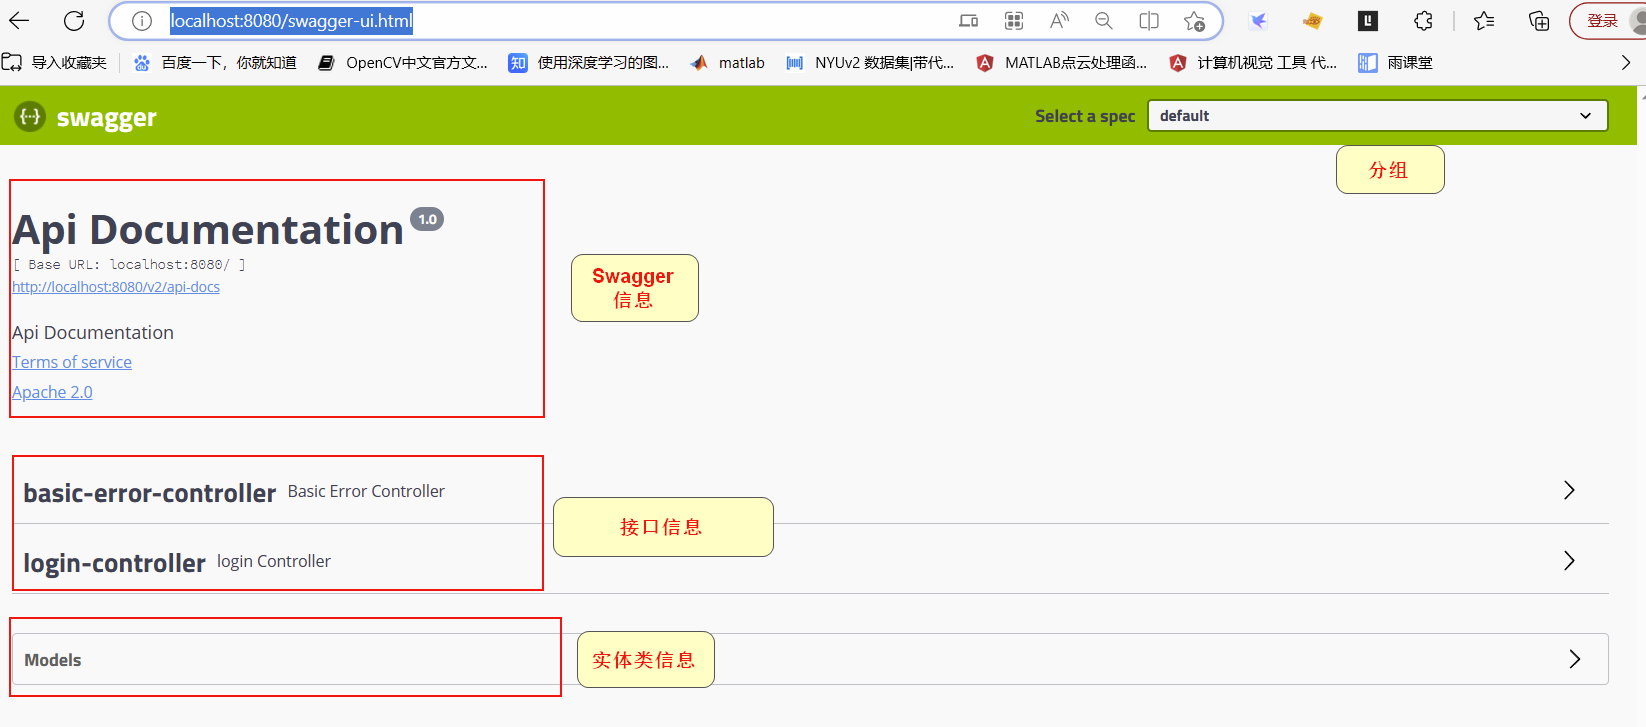1646x727 pixels.
Task: Go back to the previous page
Action: [x=19, y=20]
